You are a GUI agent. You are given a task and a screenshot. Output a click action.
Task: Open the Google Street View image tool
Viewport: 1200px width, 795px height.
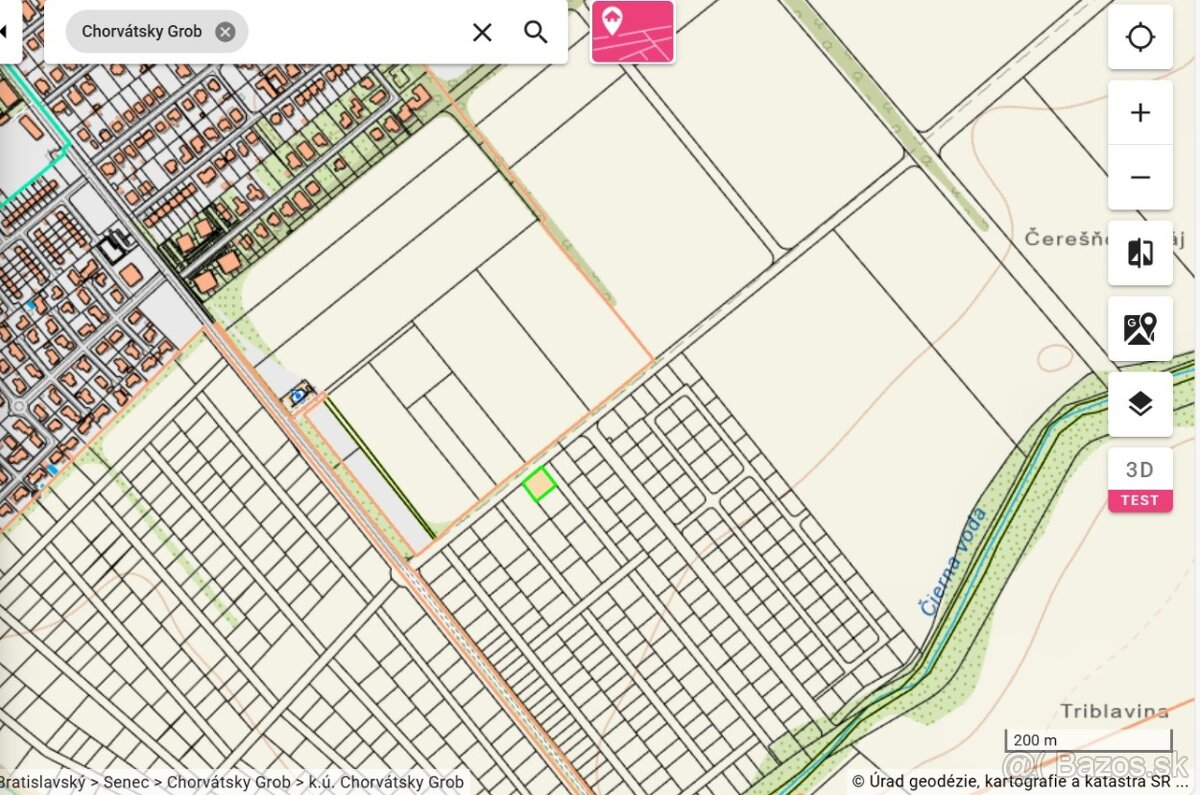tap(1140, 328)
